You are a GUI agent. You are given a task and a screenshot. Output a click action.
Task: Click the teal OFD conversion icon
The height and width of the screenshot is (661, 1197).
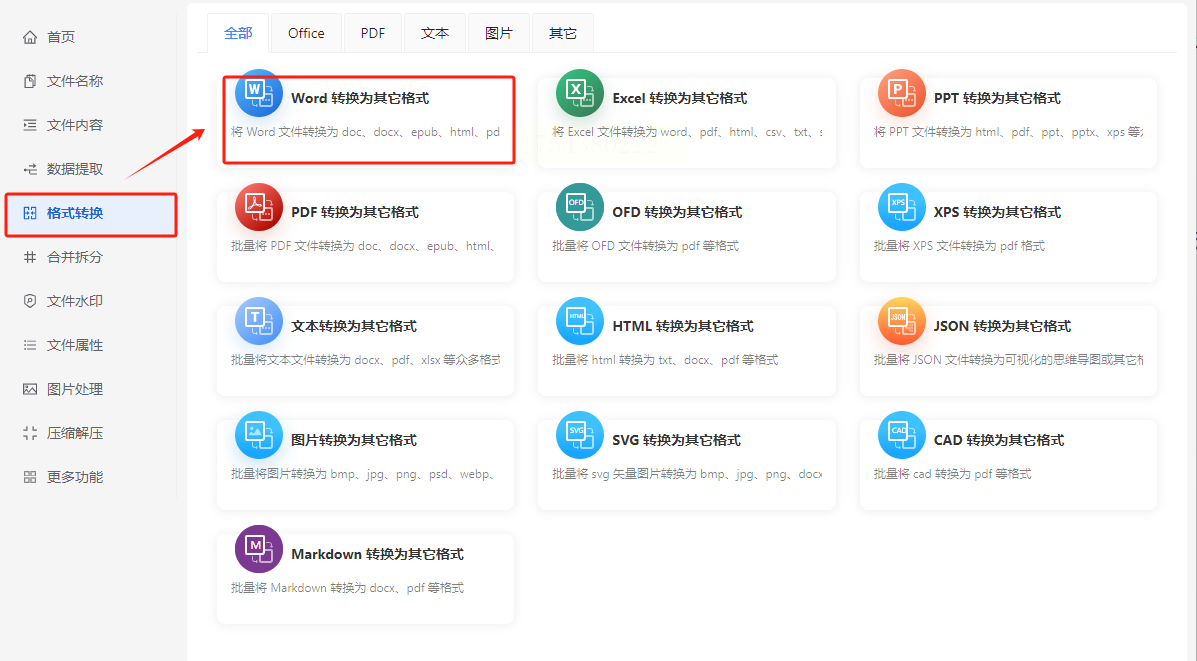pos(580,207)
